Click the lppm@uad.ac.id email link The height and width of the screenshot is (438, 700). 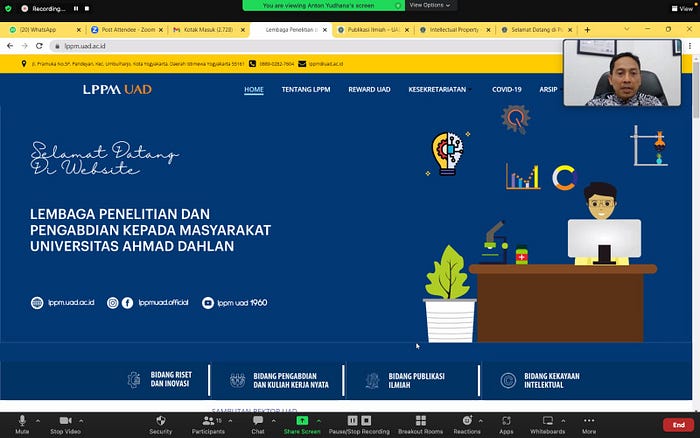(x=326, y=64)
